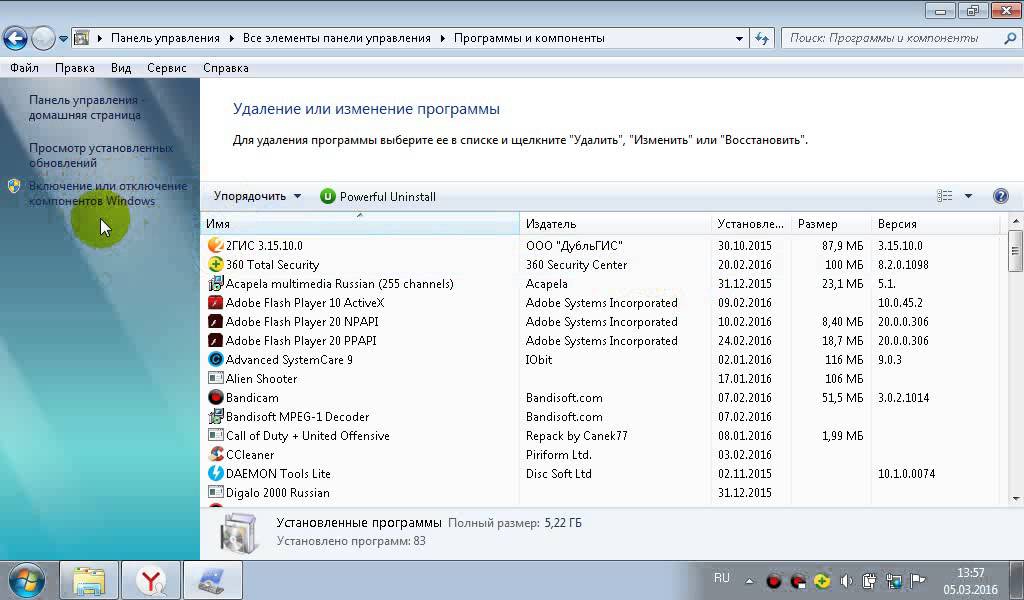Sort by the Размер column header
Image resolution: width=1024 pixels, height=600 pixels.
tap(831, 224)
